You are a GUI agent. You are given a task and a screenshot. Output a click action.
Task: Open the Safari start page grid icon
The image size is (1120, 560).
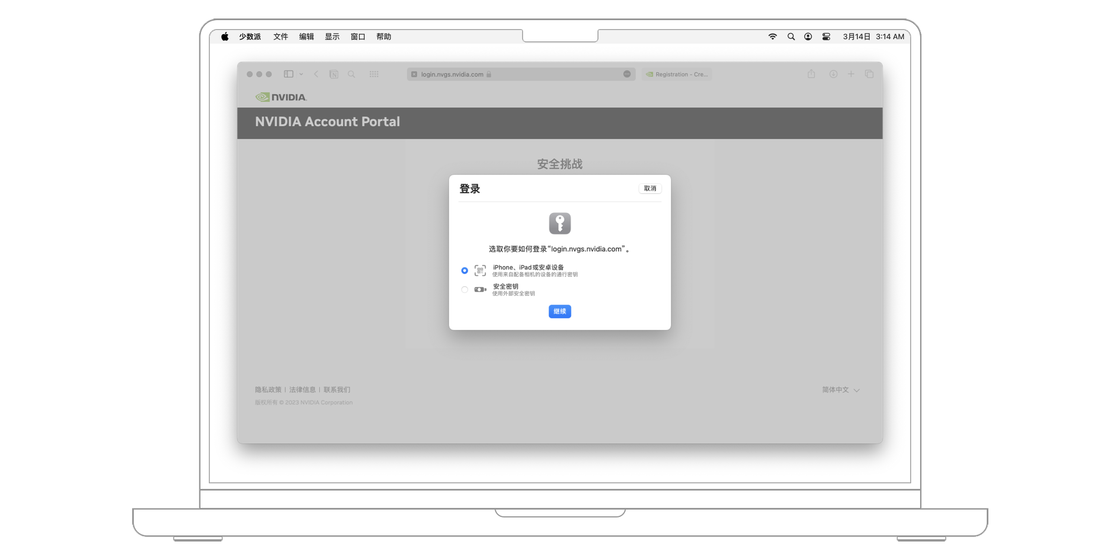click(x=374, y=74)
